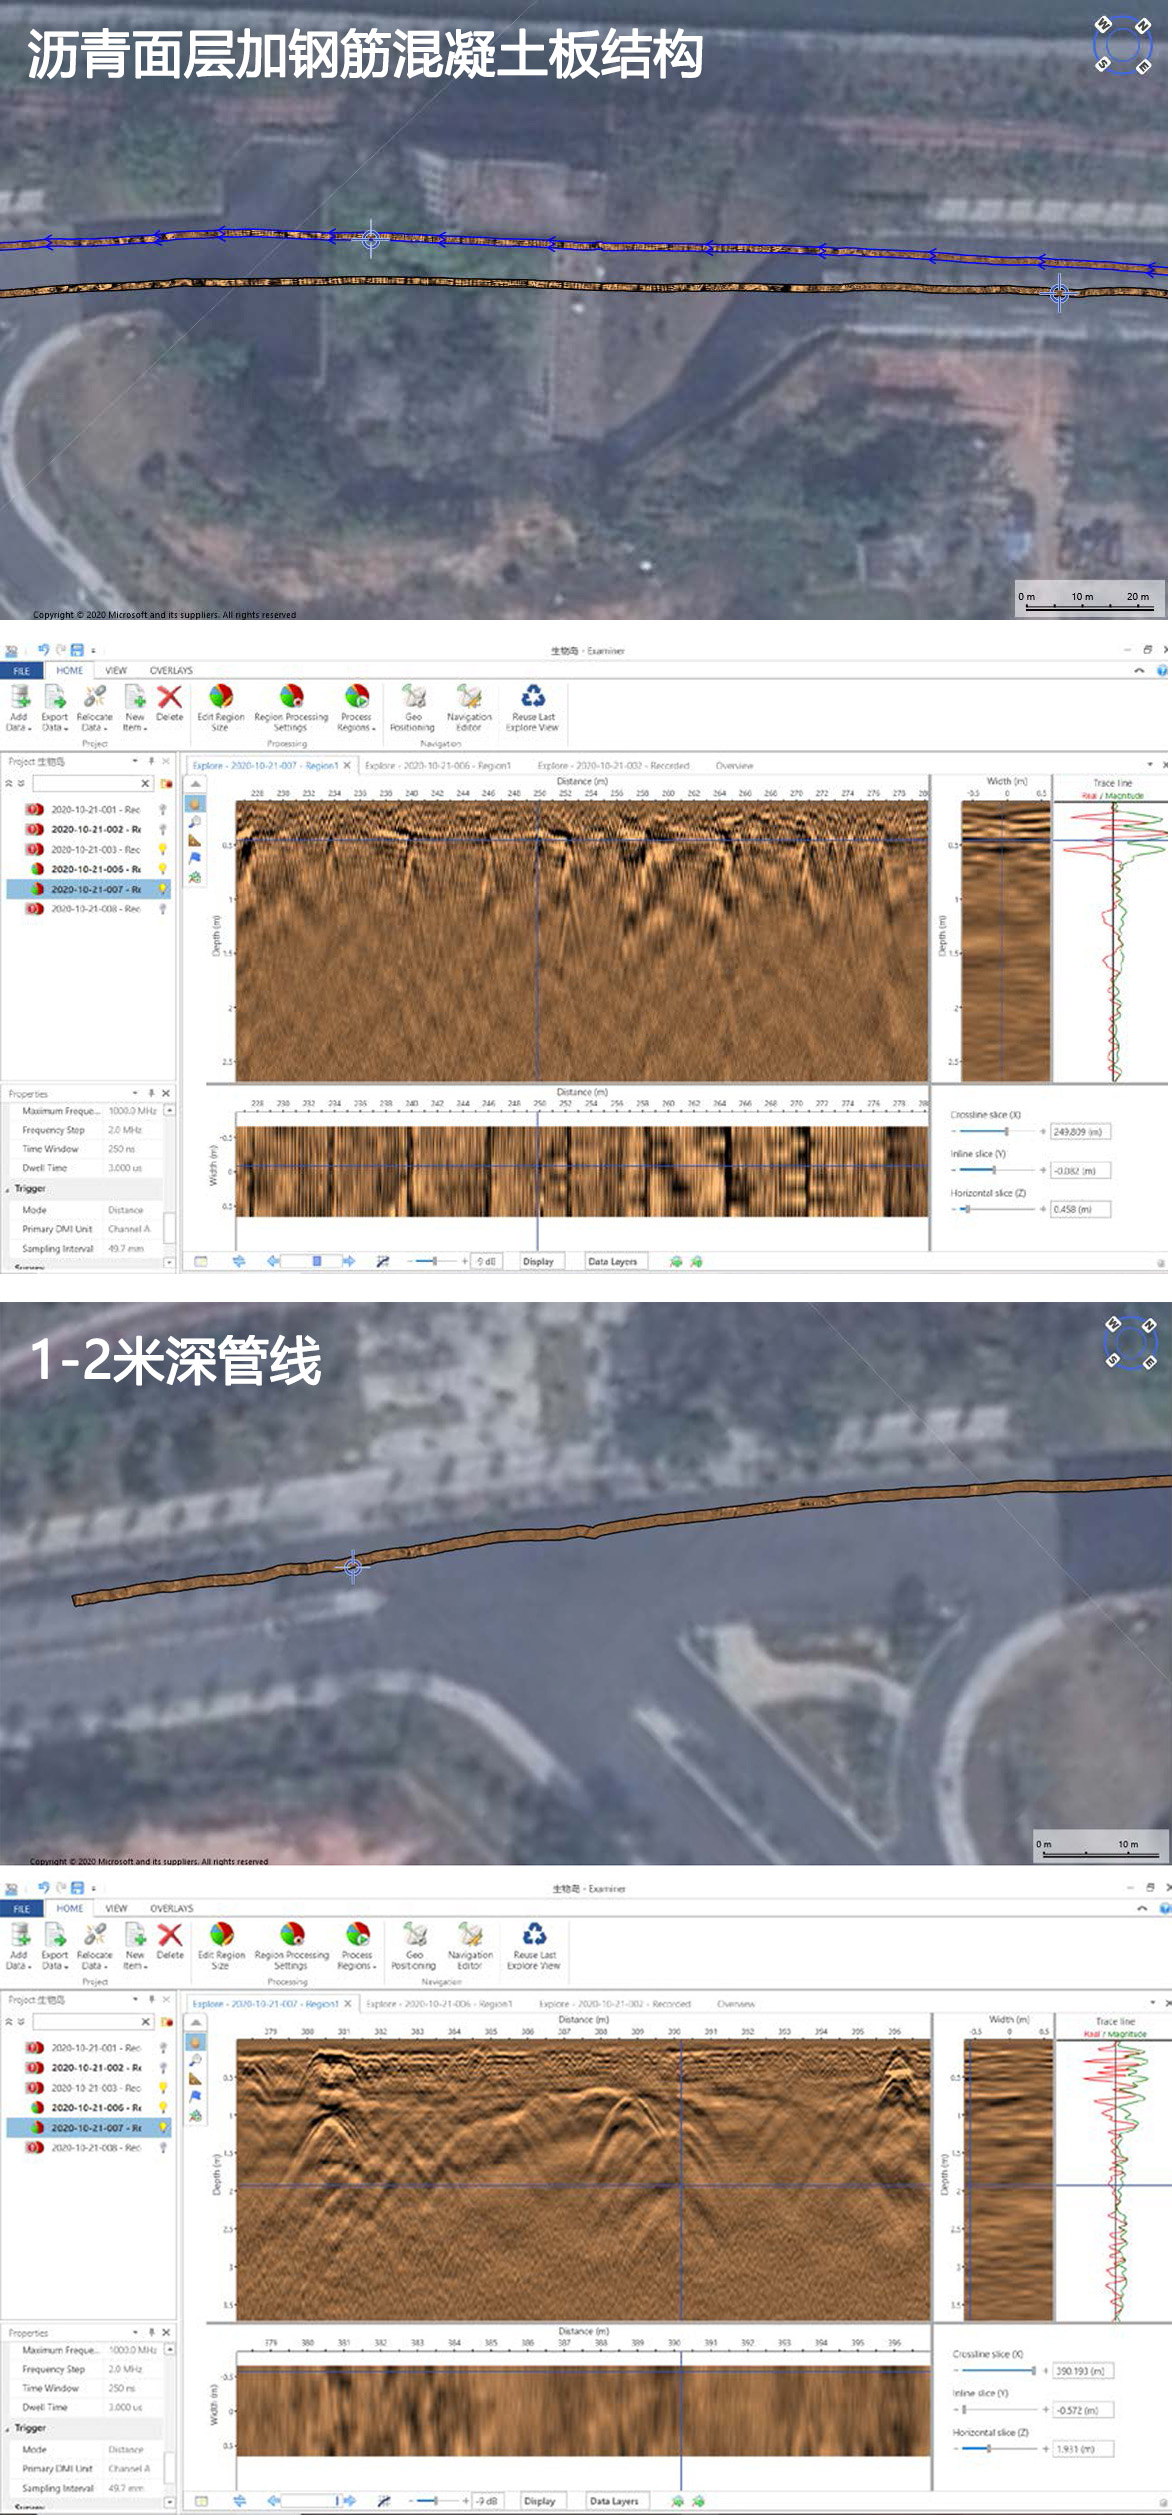This screenshot has width=1172, height=2515.
Task: Click Geo Positioning in the upper Examiner window
Action: click(x=412, y=706)
